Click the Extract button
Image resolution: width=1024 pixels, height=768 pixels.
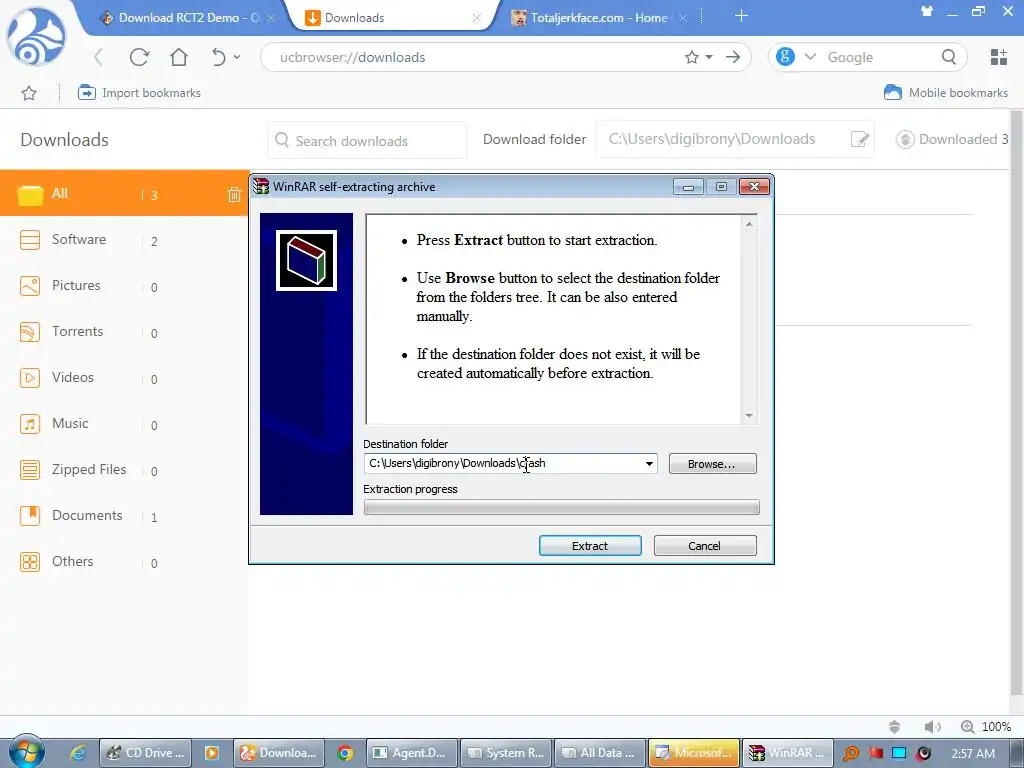click(x=590, y=546)
